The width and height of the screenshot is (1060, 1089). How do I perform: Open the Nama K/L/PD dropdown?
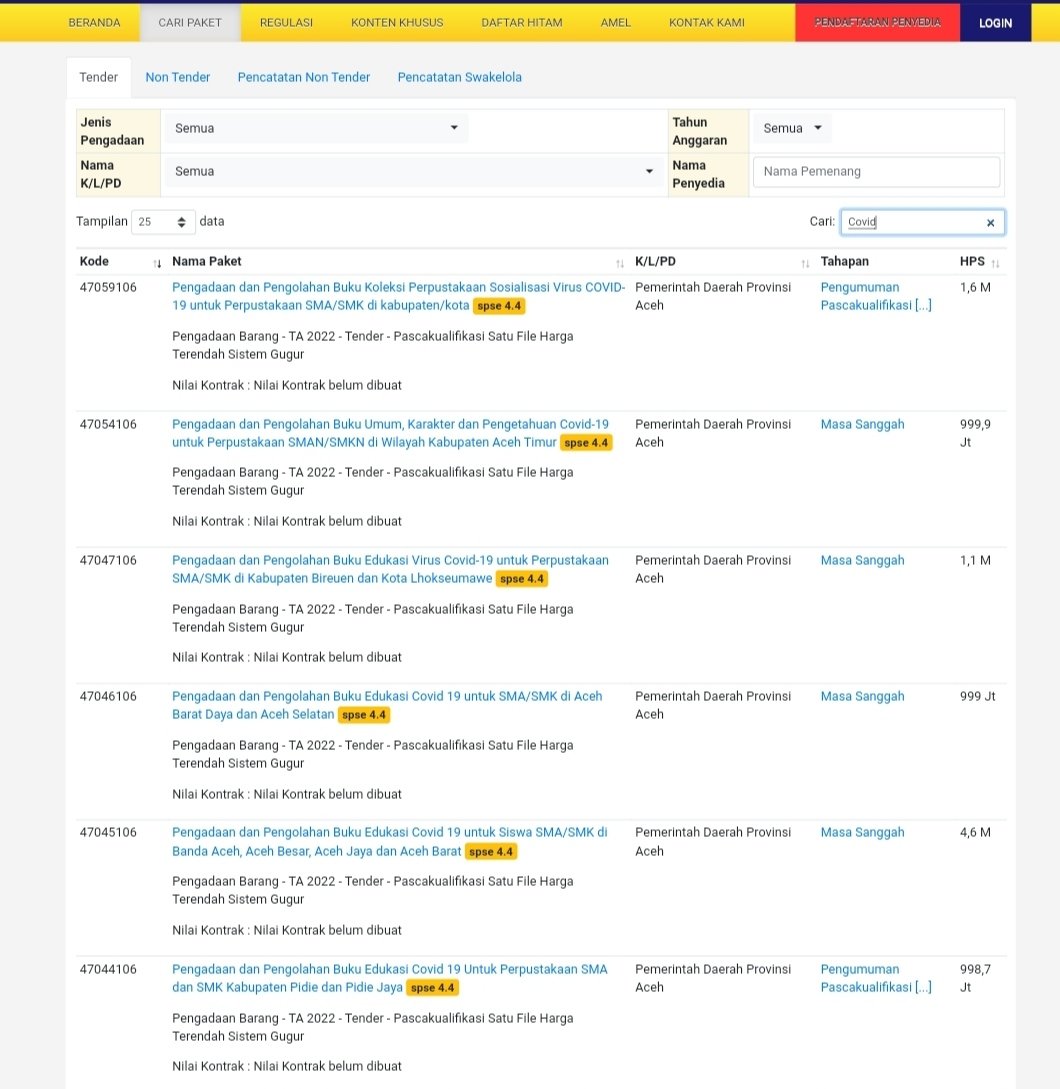click(x=413, y=171)
